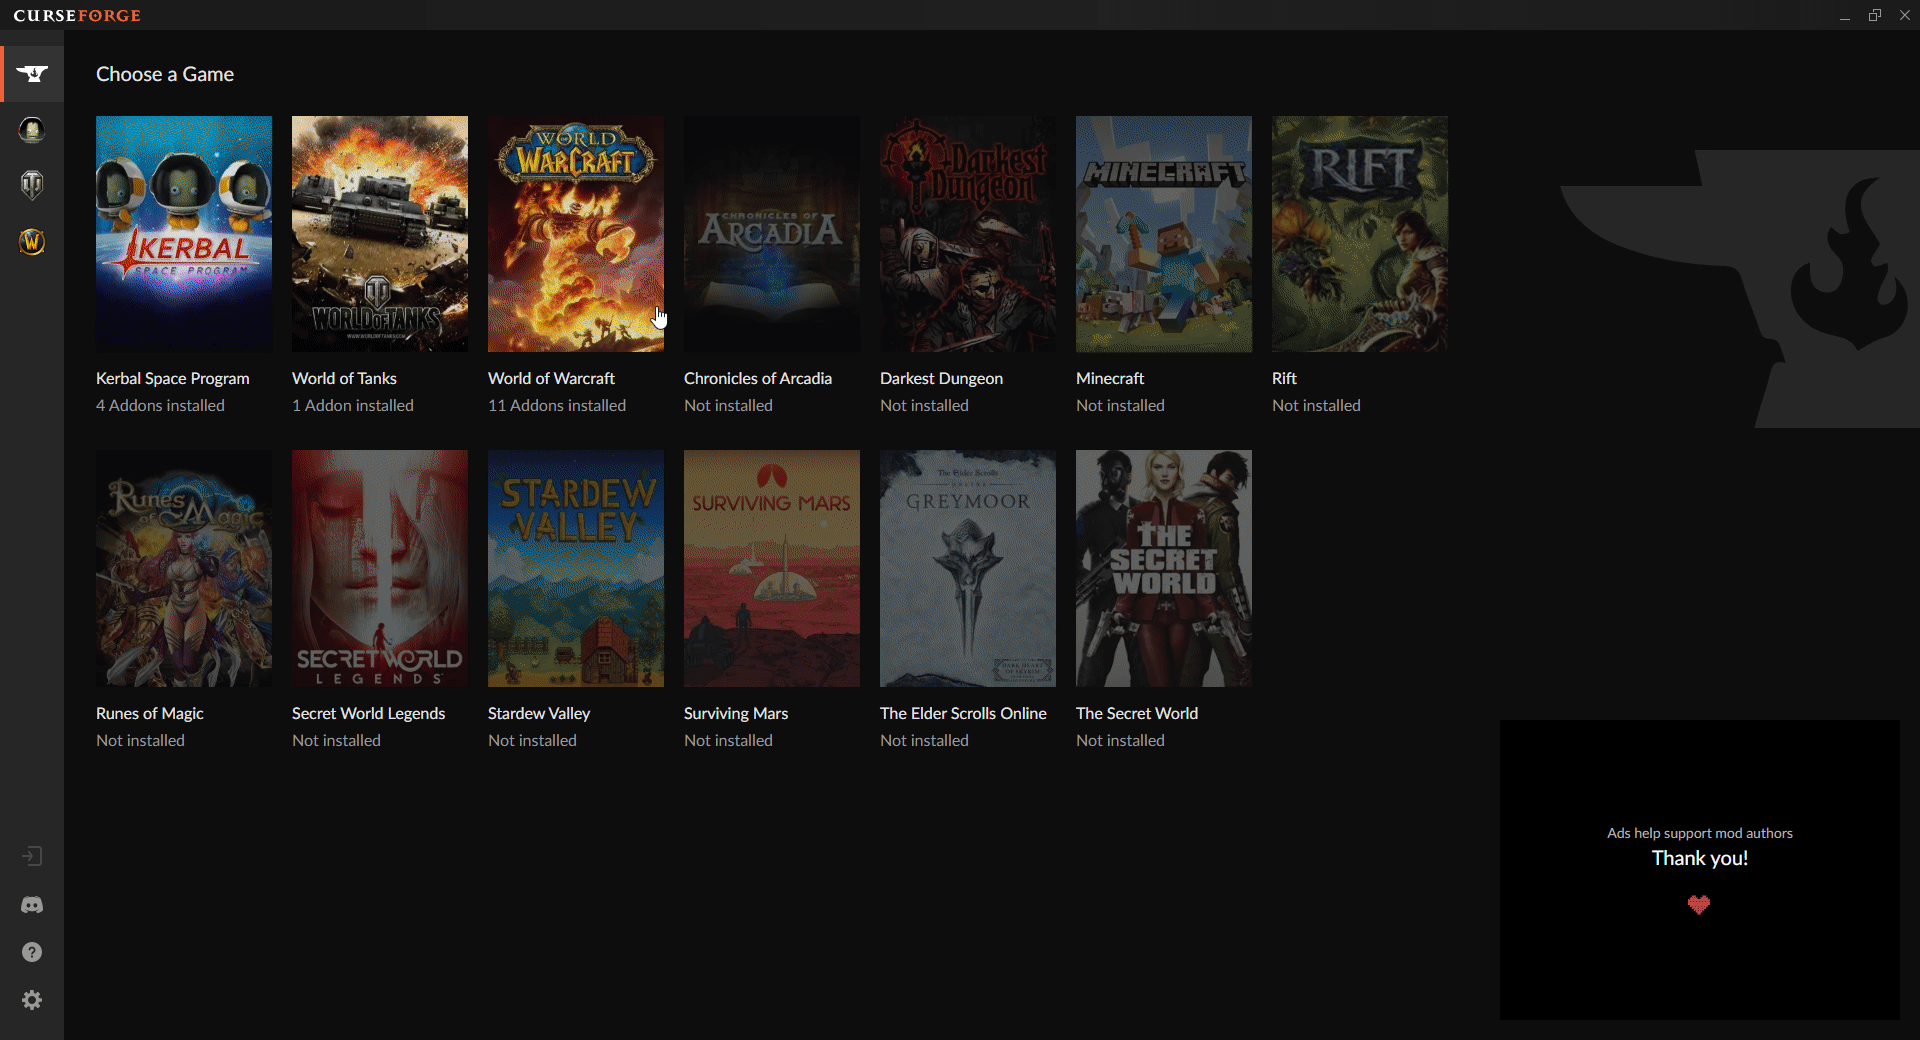Click The Elder Scrolls Online title

click(963, 714)
